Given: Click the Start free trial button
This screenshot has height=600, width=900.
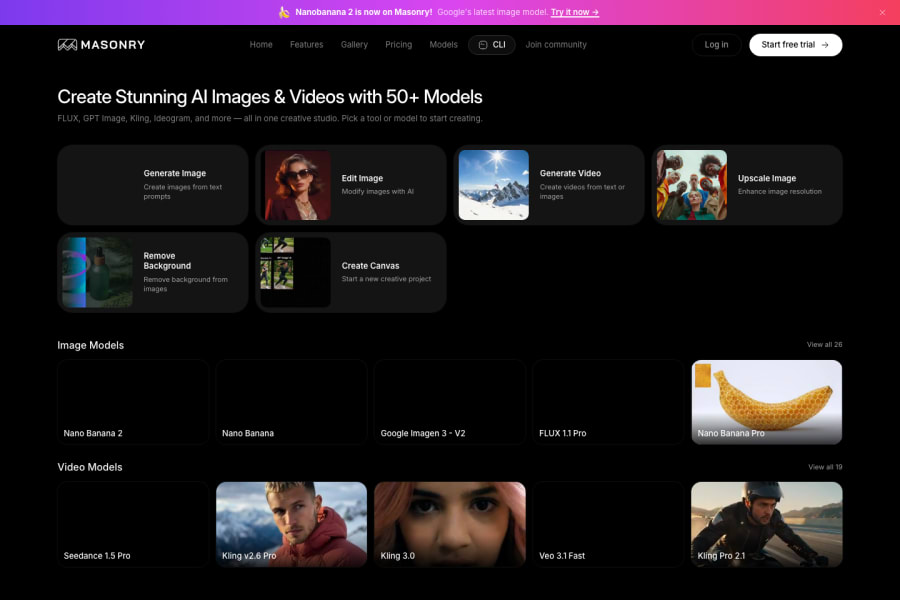Looking at the screenshot, I should pos(796,45).
